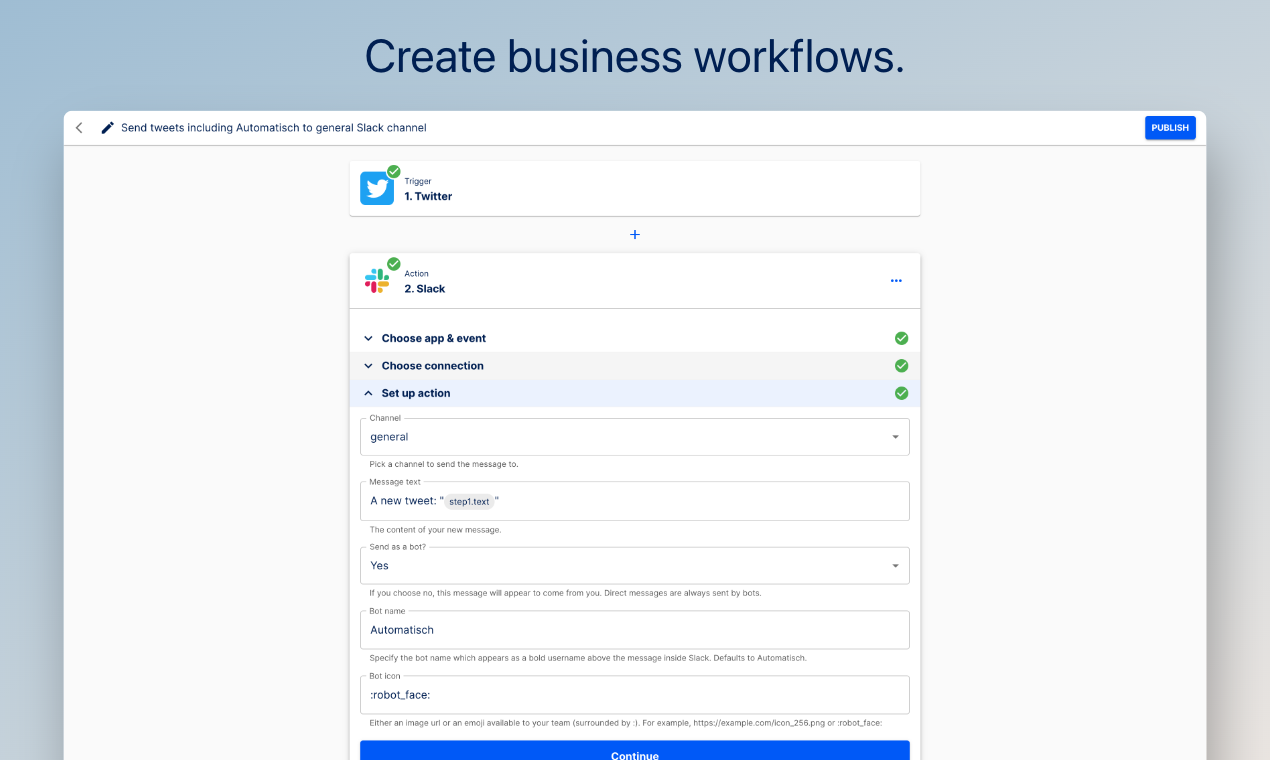
Task: Expand Choose connection section
Action: 635,366
